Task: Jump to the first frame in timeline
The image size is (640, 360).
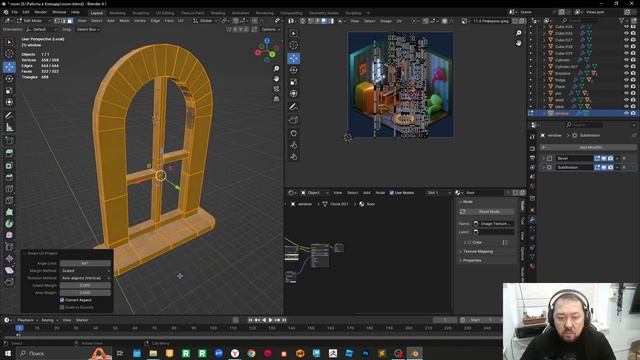Action: click(250, 320)
